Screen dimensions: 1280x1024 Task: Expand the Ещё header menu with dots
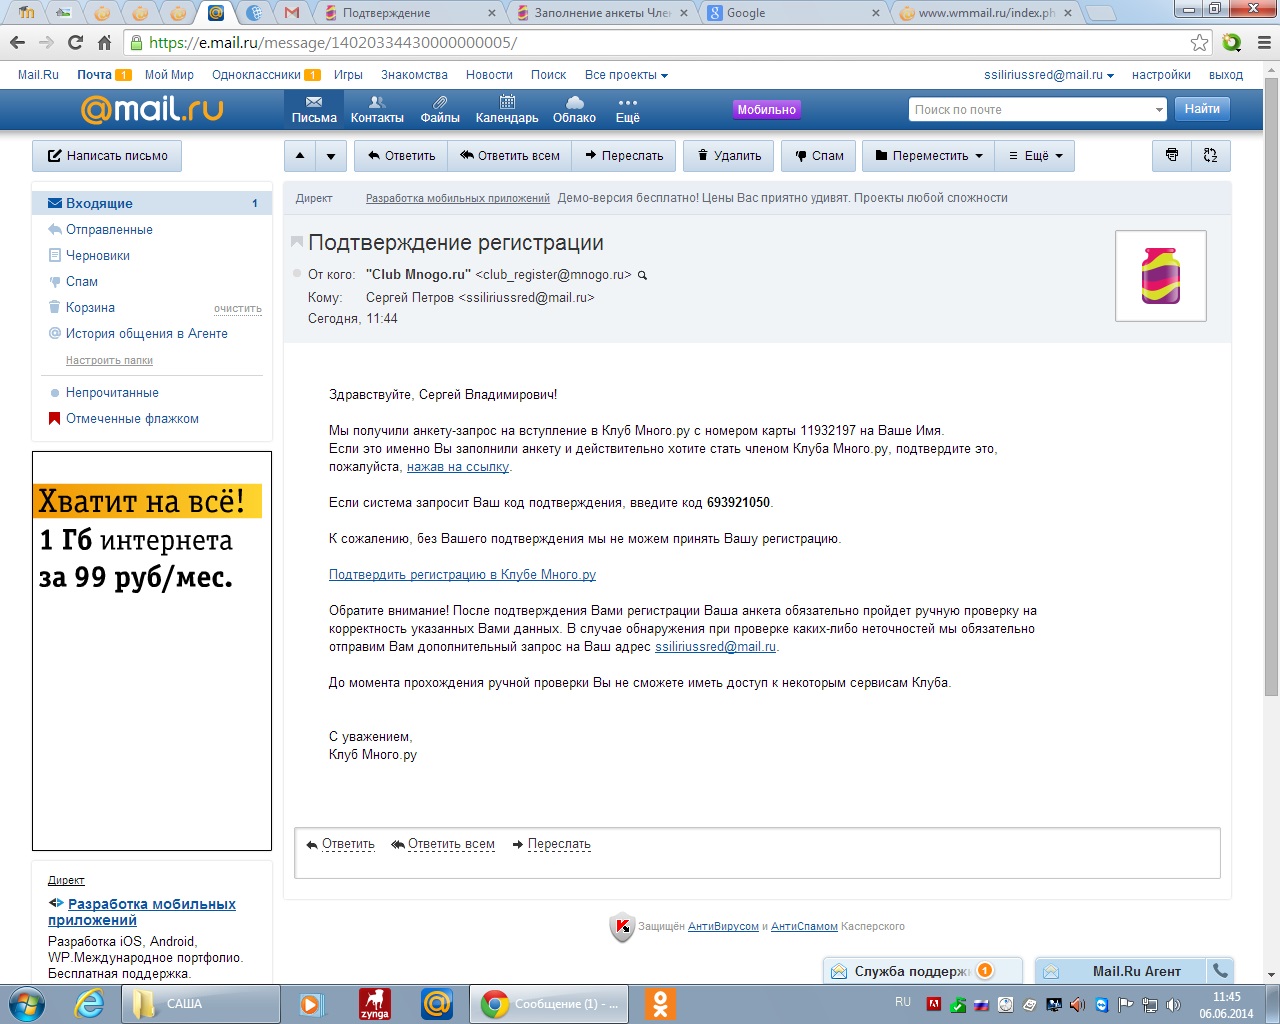[x=627, y=110]
